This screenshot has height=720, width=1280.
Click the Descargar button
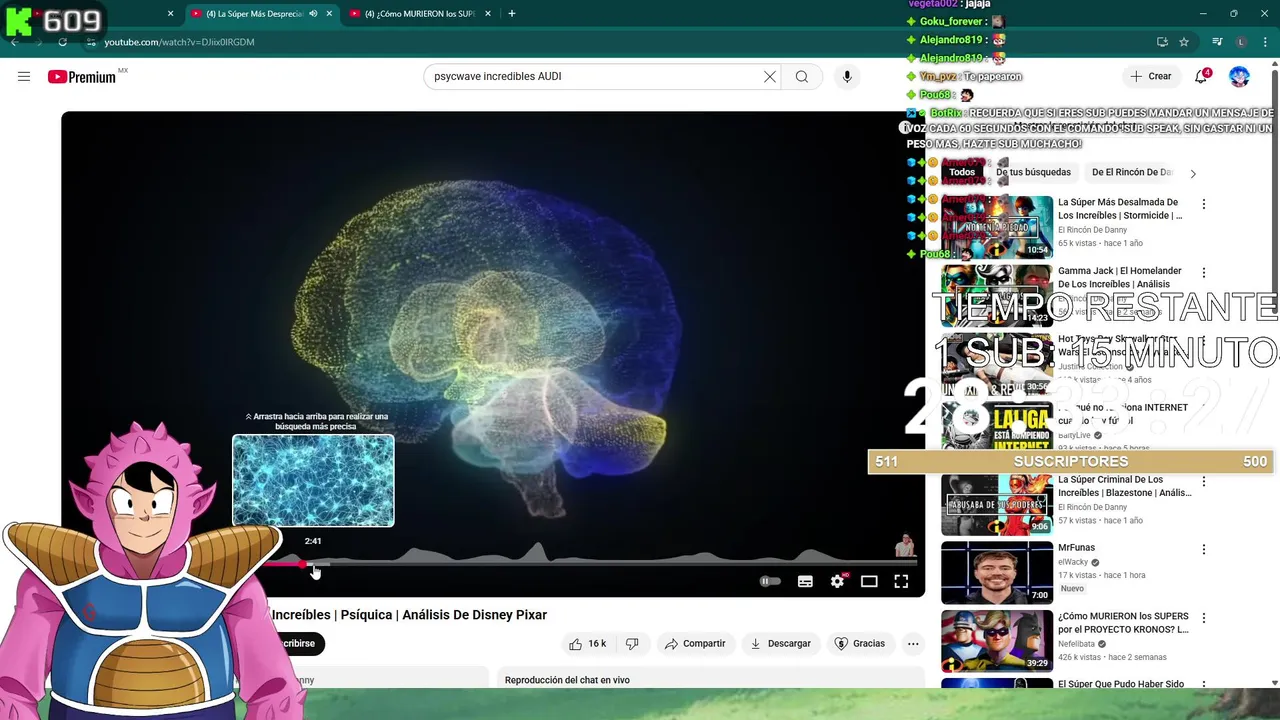pos(780,643)
